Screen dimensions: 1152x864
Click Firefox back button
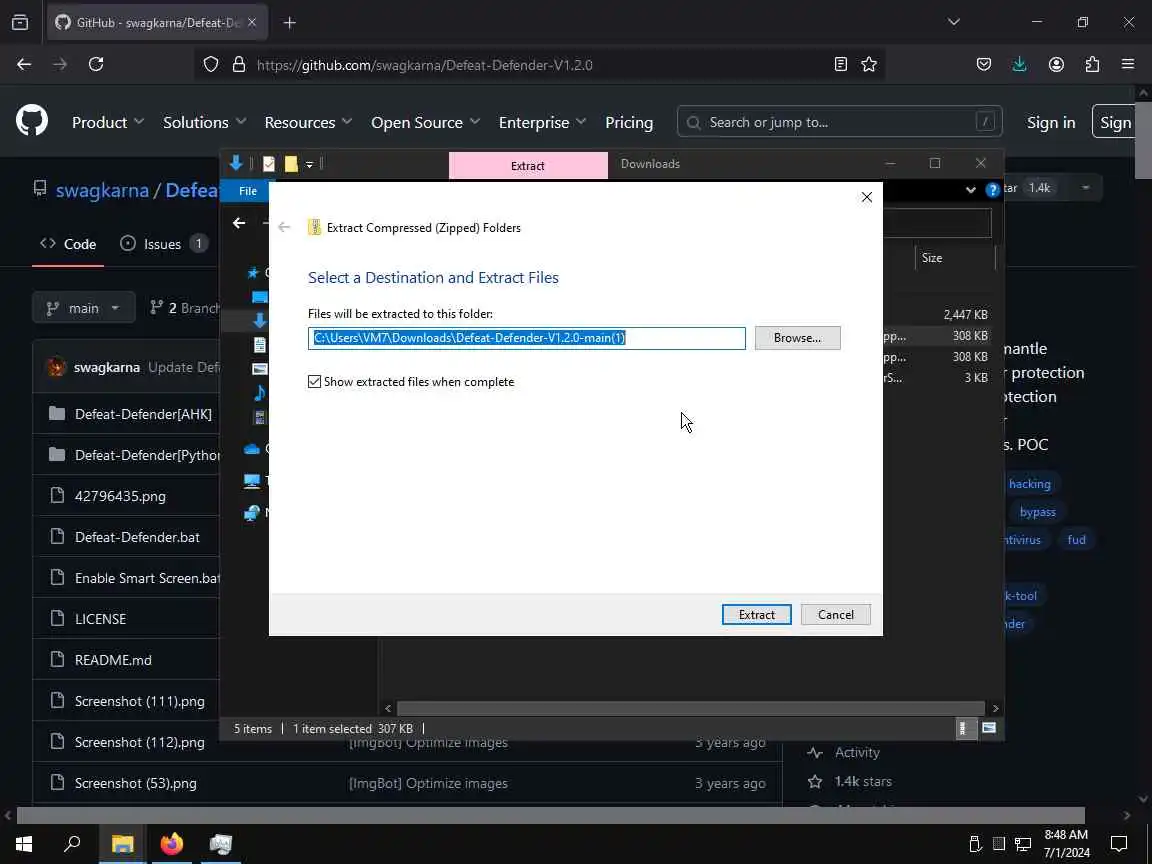tap(24, 65)
